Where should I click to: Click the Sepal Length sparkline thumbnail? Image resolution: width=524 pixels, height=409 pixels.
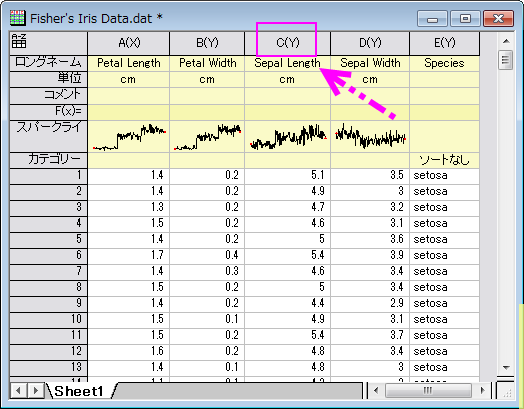point(287,136)
